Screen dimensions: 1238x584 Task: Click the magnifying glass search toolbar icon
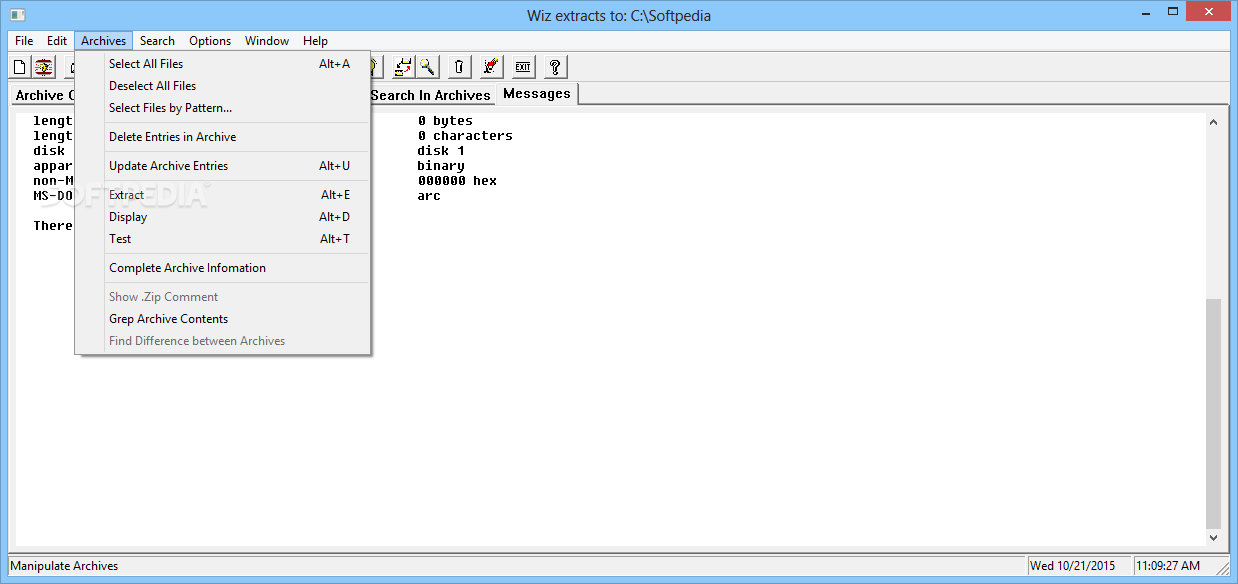tap(427, 67)
